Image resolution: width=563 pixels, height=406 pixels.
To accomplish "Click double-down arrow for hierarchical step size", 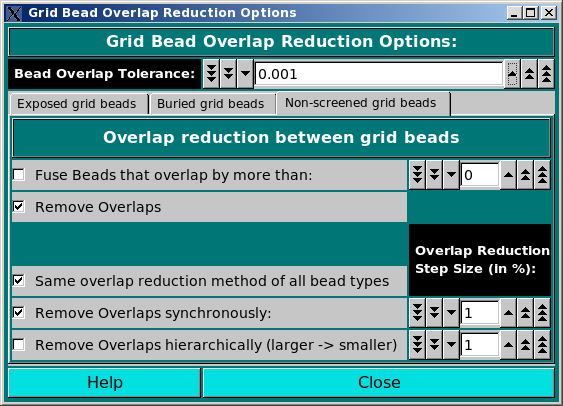I will [x=434, y=345].
